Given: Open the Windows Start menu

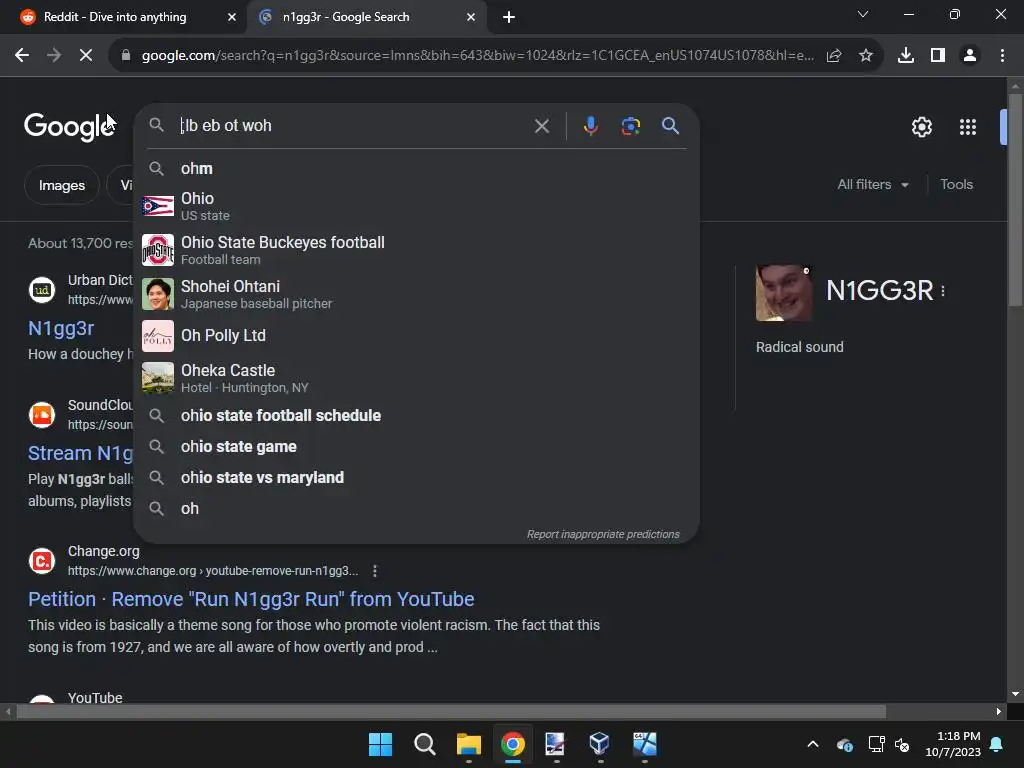Looking at the screenshot, I should coord(380,744).
